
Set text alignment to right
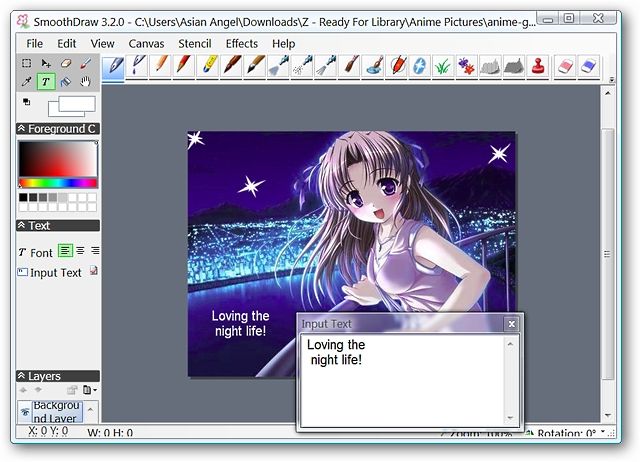95,251
